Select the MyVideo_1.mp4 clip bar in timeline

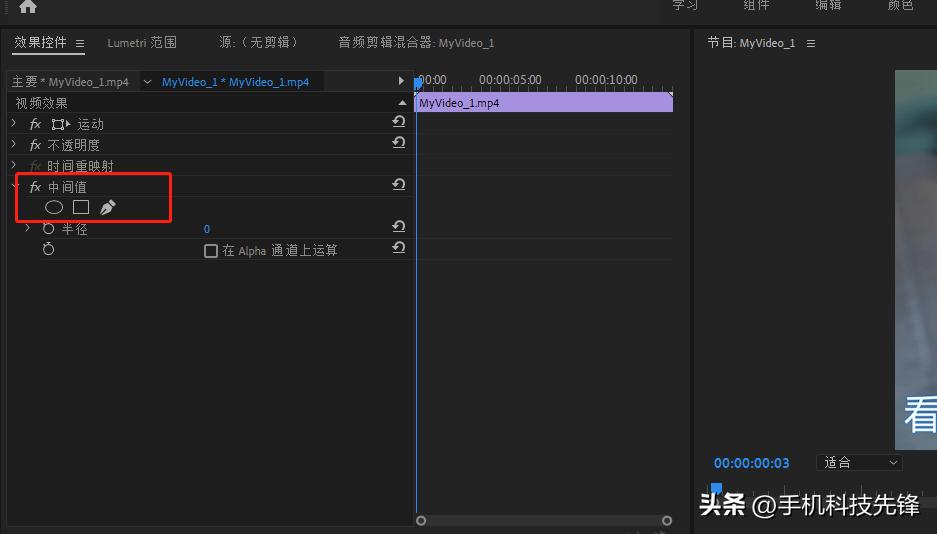543,103
